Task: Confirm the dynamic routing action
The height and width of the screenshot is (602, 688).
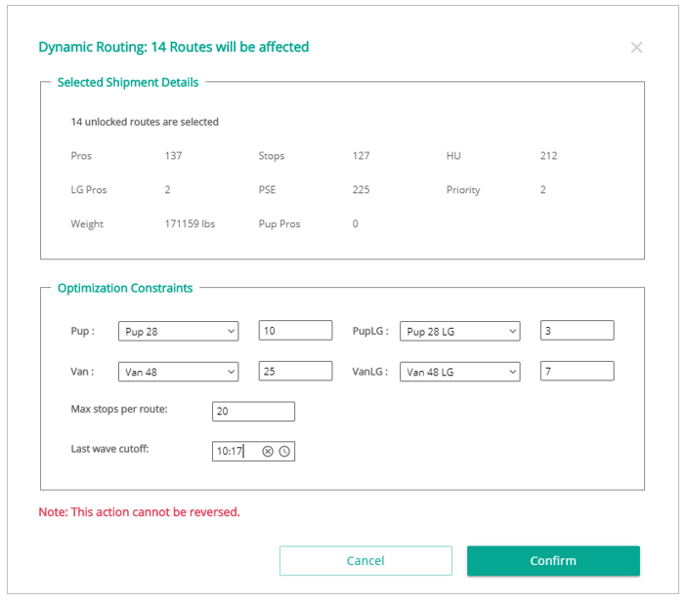Action: click(x=553, y=561)
